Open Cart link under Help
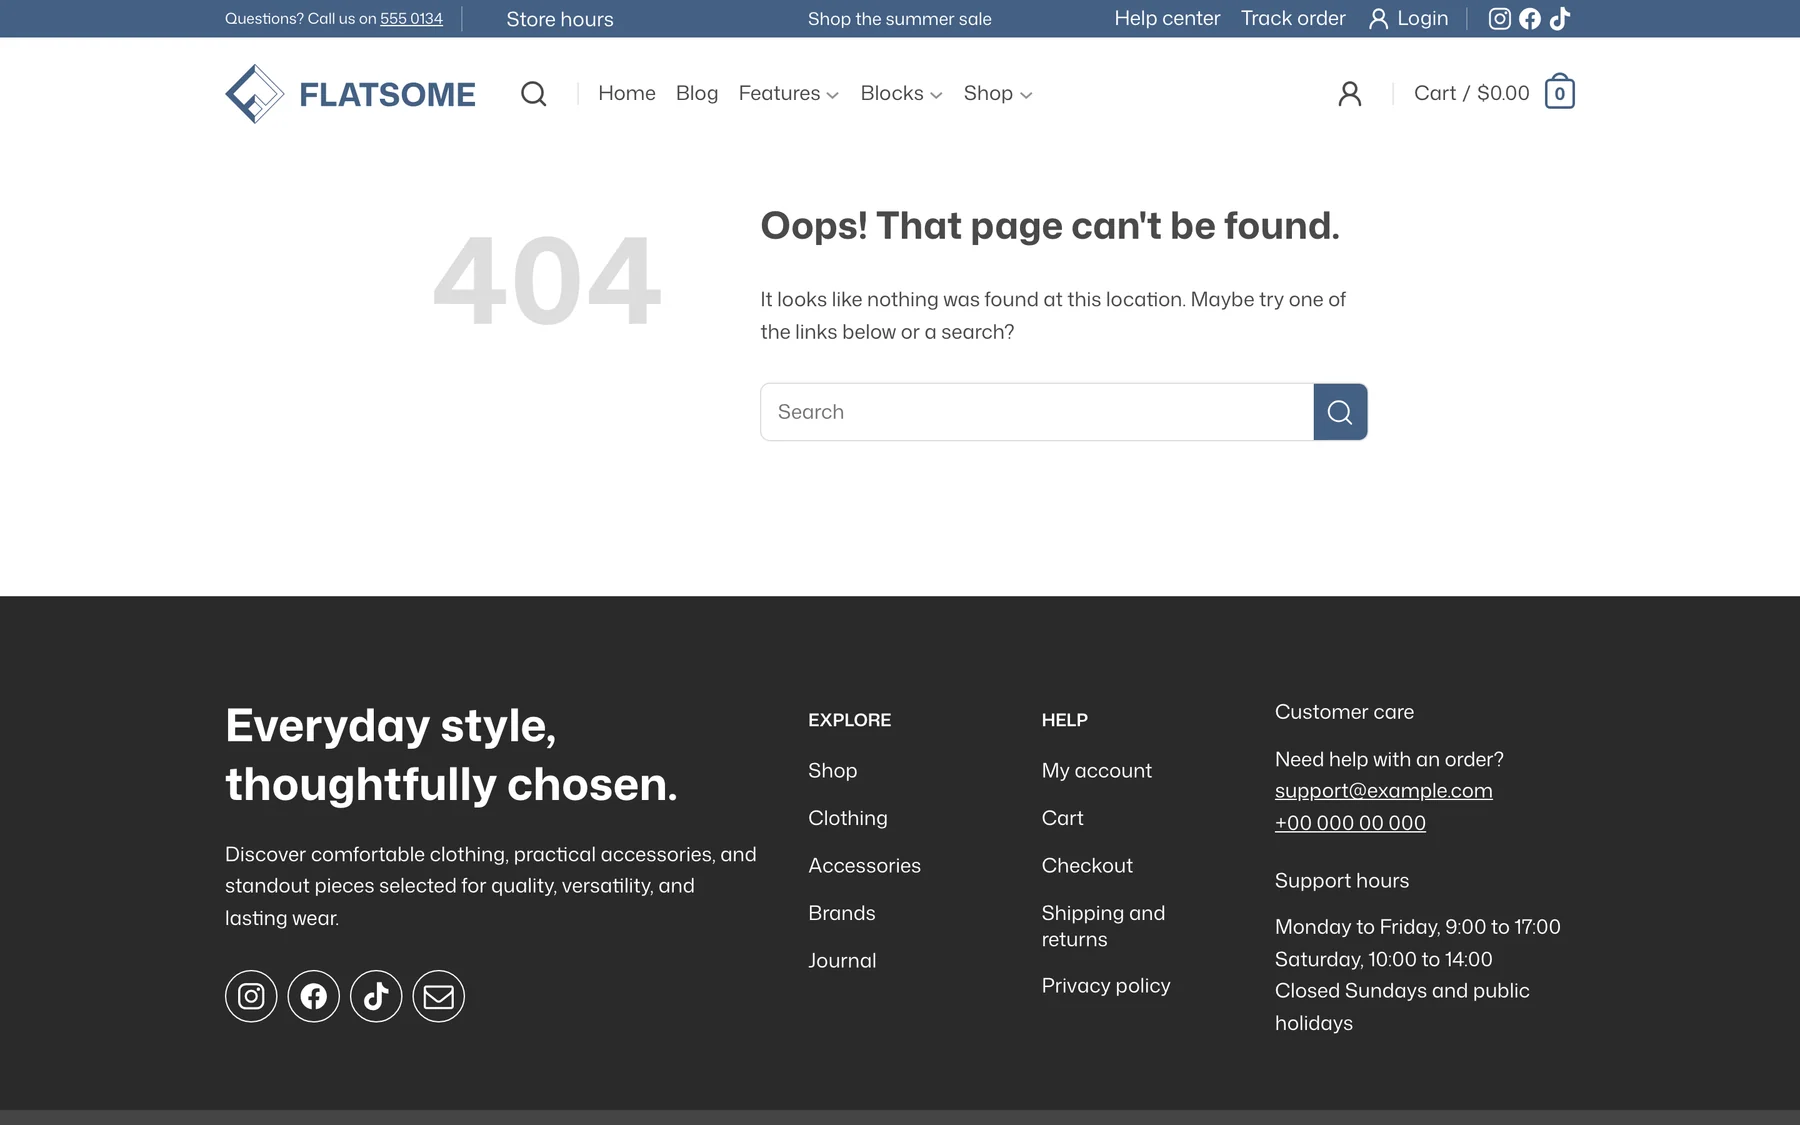 [x=1063, y=818]
